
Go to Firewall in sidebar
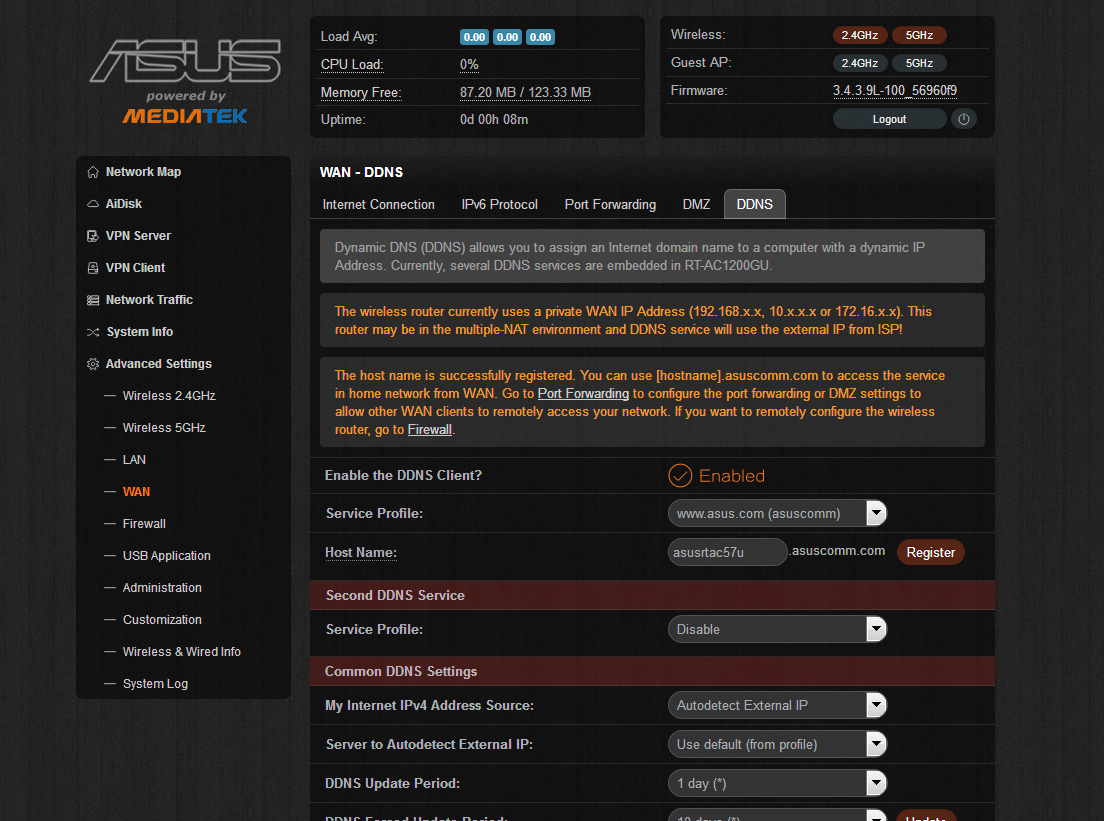[144, 524]
